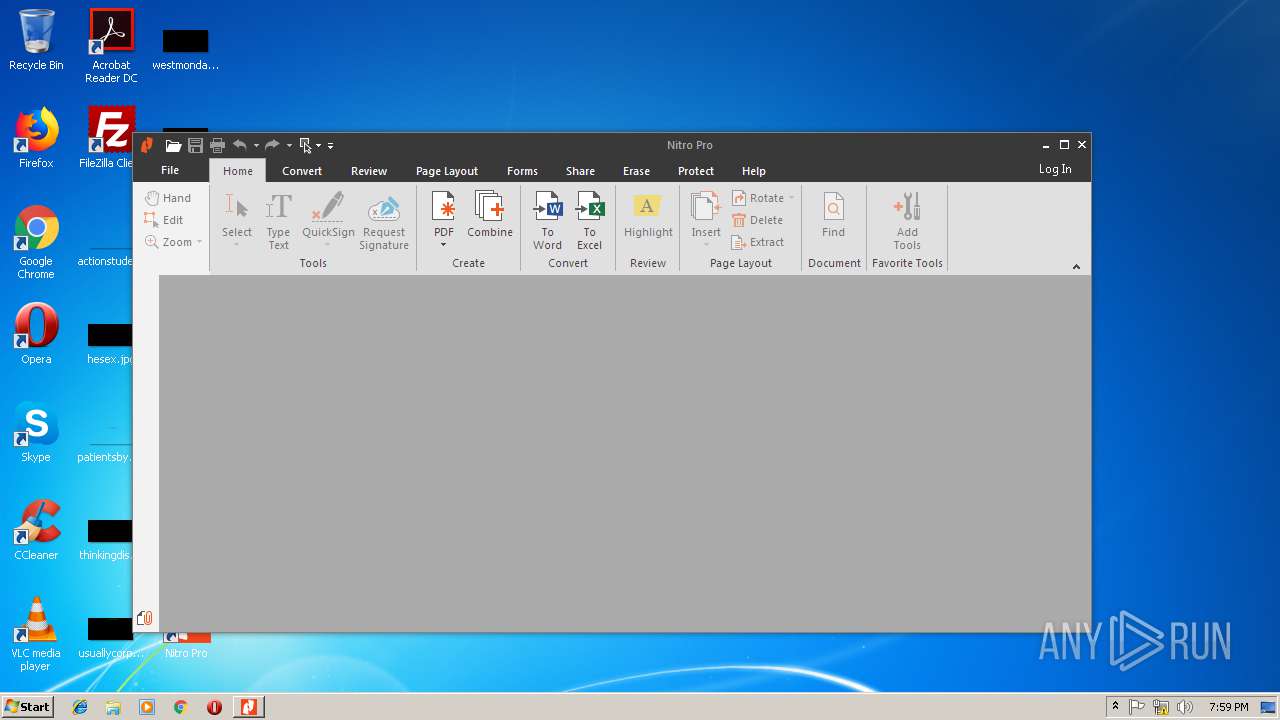Image resolution: width=1280 pixels, height=720 pixels.
Task: Click the clock showing 7:59 PM
Action: (1228, 707)
